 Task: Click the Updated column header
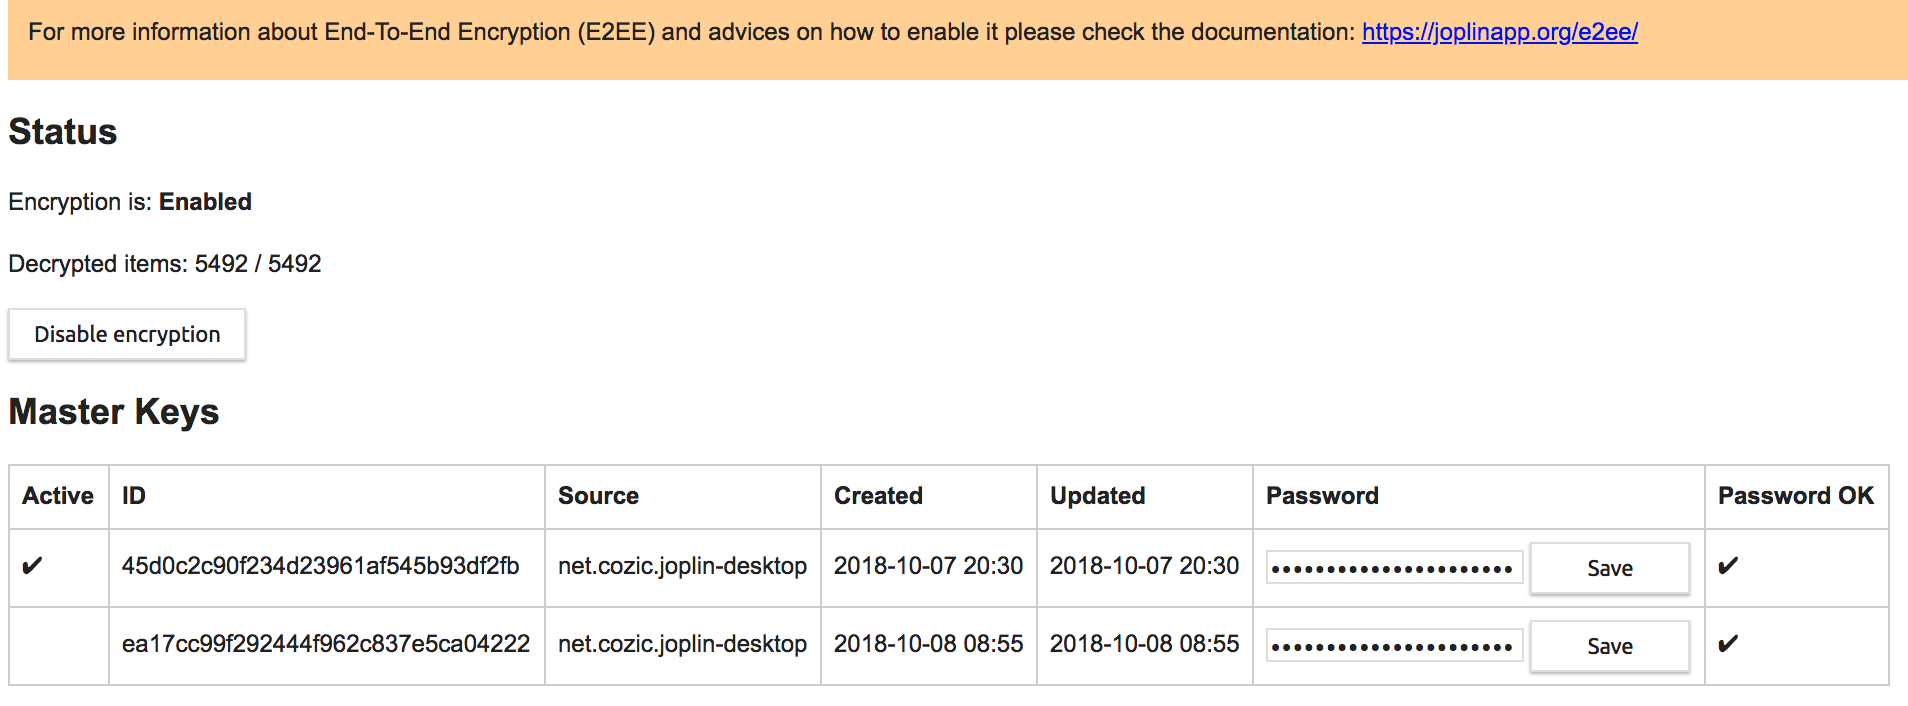pyautogui.click(x=1097, y=496)
